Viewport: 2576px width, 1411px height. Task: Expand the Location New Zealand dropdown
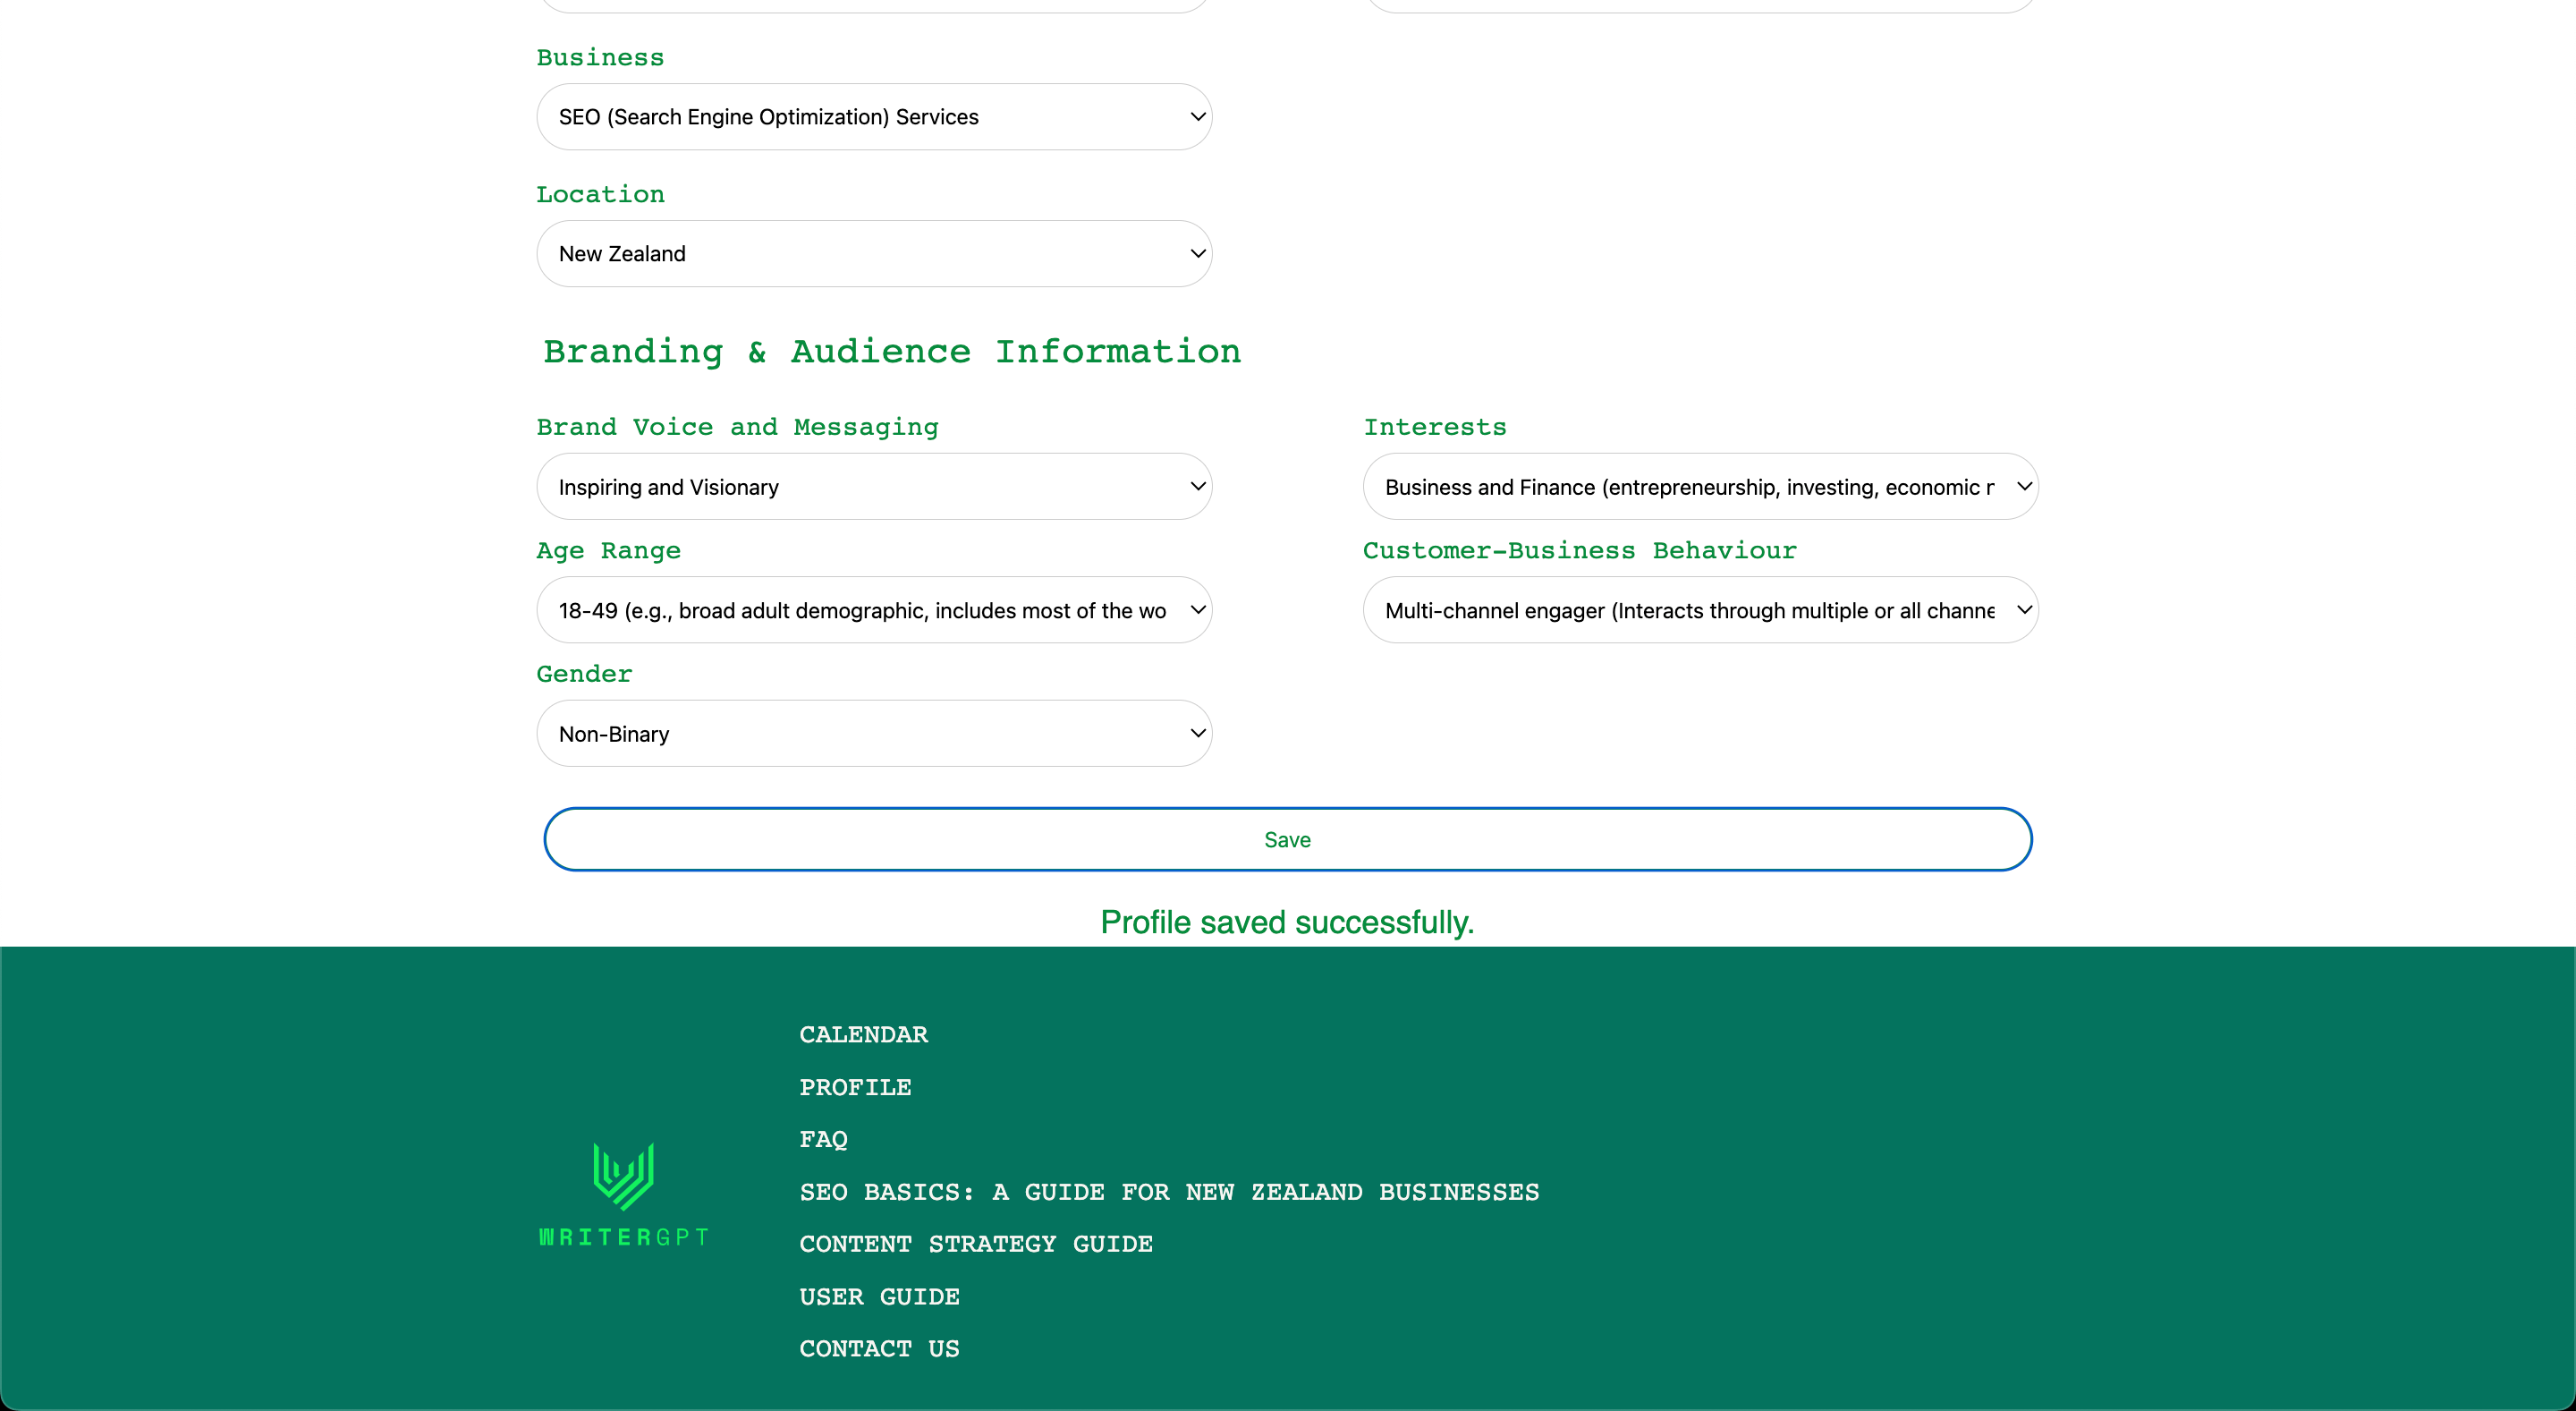[x=876, y=252]
